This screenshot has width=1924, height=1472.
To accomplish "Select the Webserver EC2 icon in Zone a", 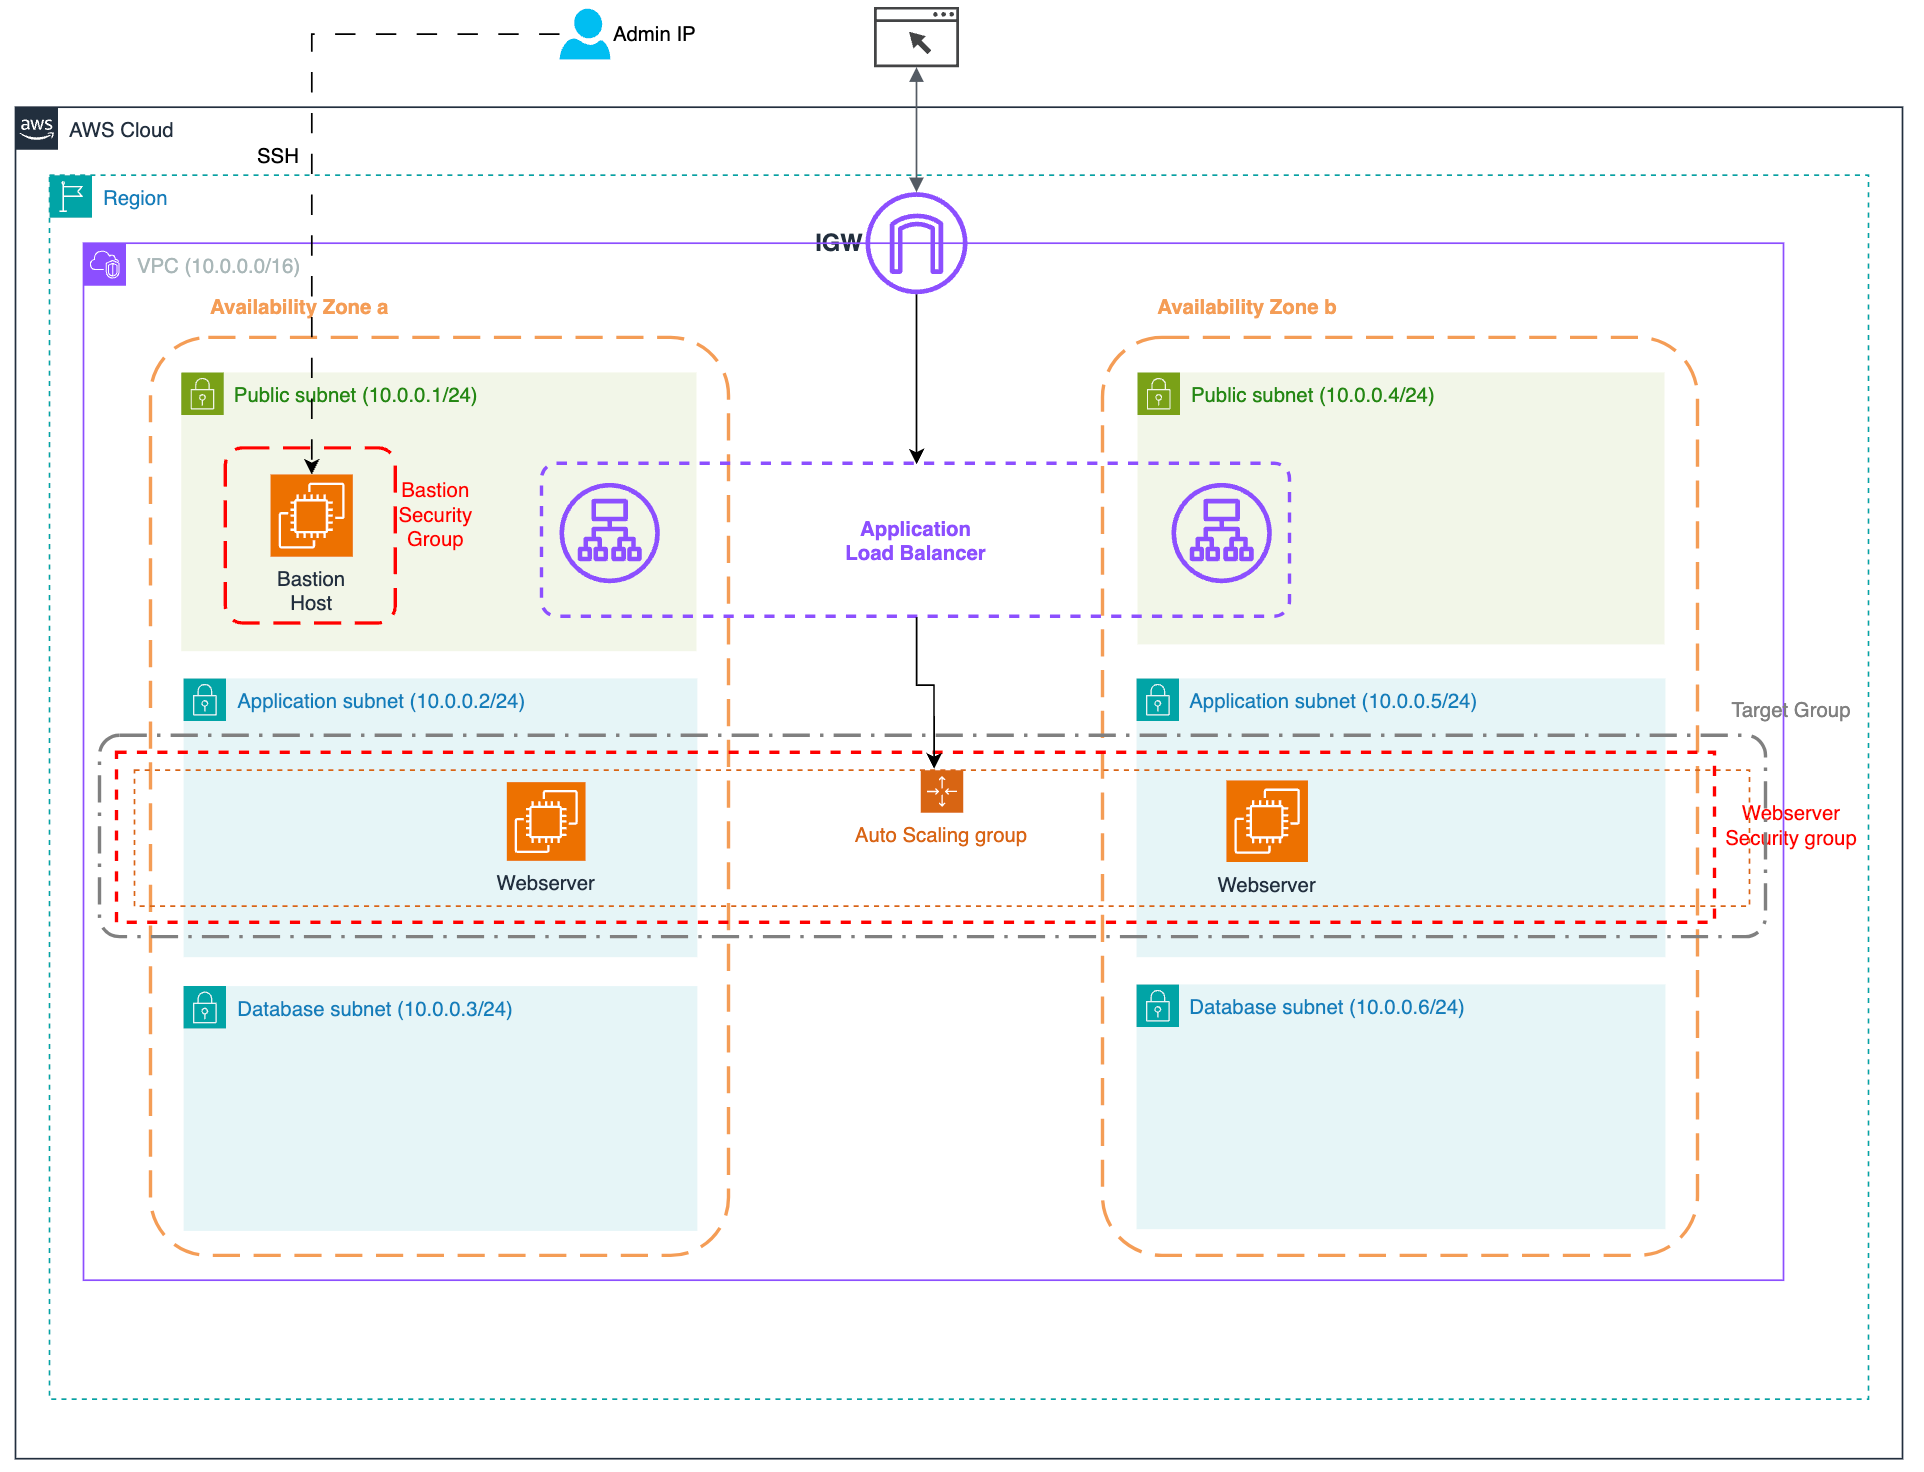I will tap(546, 822).
